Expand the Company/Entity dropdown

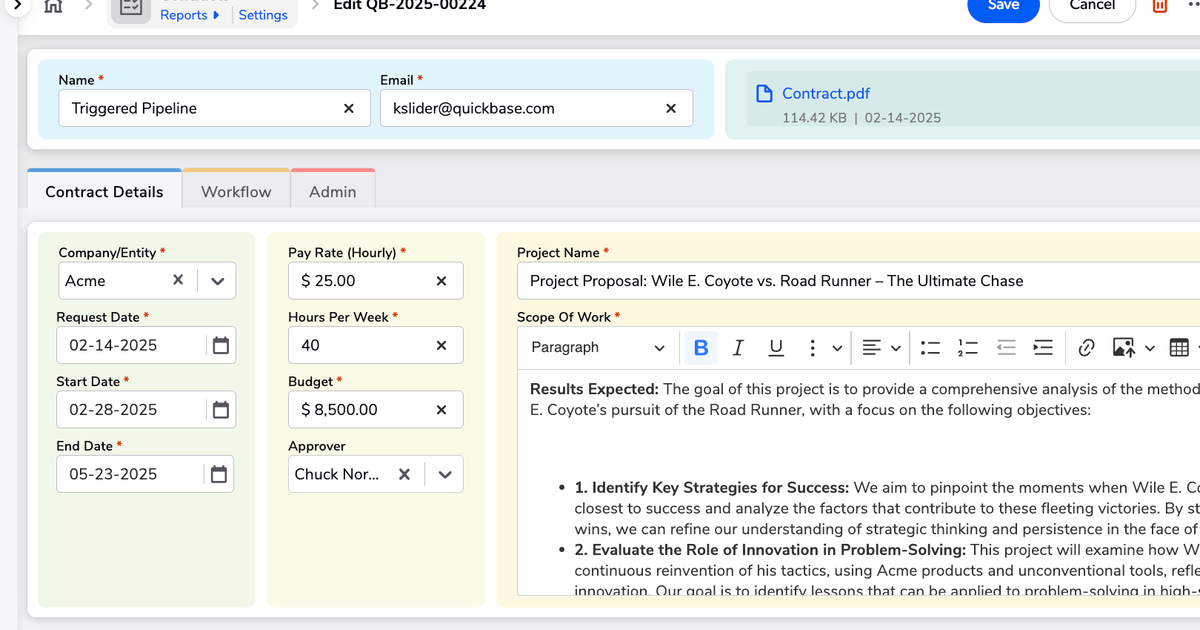[x=217, y=281]
